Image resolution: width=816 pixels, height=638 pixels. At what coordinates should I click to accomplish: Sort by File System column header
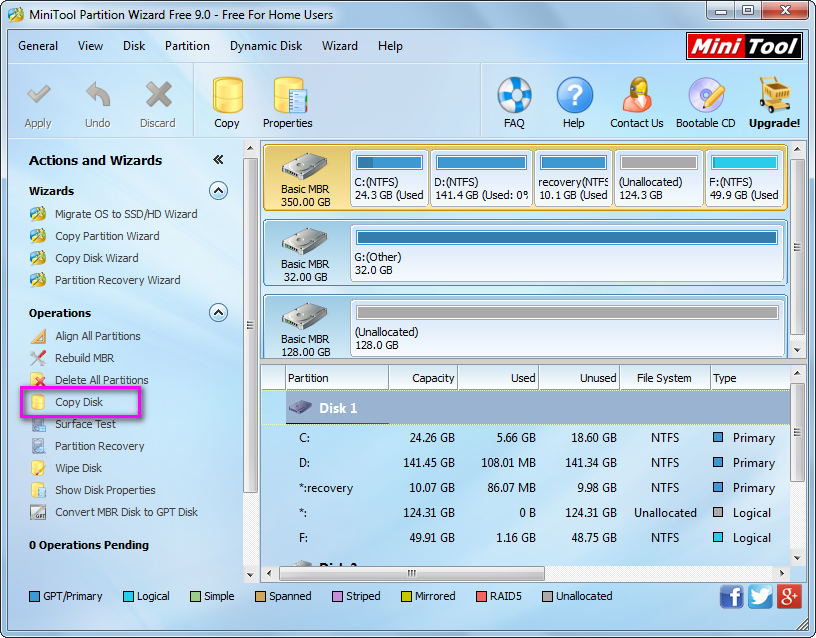click(x=665, y=378)
